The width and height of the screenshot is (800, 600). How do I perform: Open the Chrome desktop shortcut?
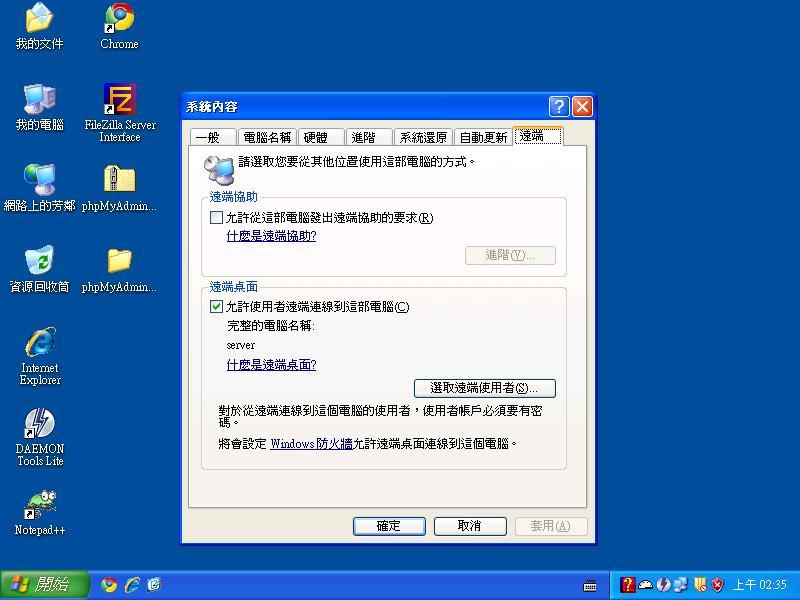pyautogui.click(x=119, y=20)
